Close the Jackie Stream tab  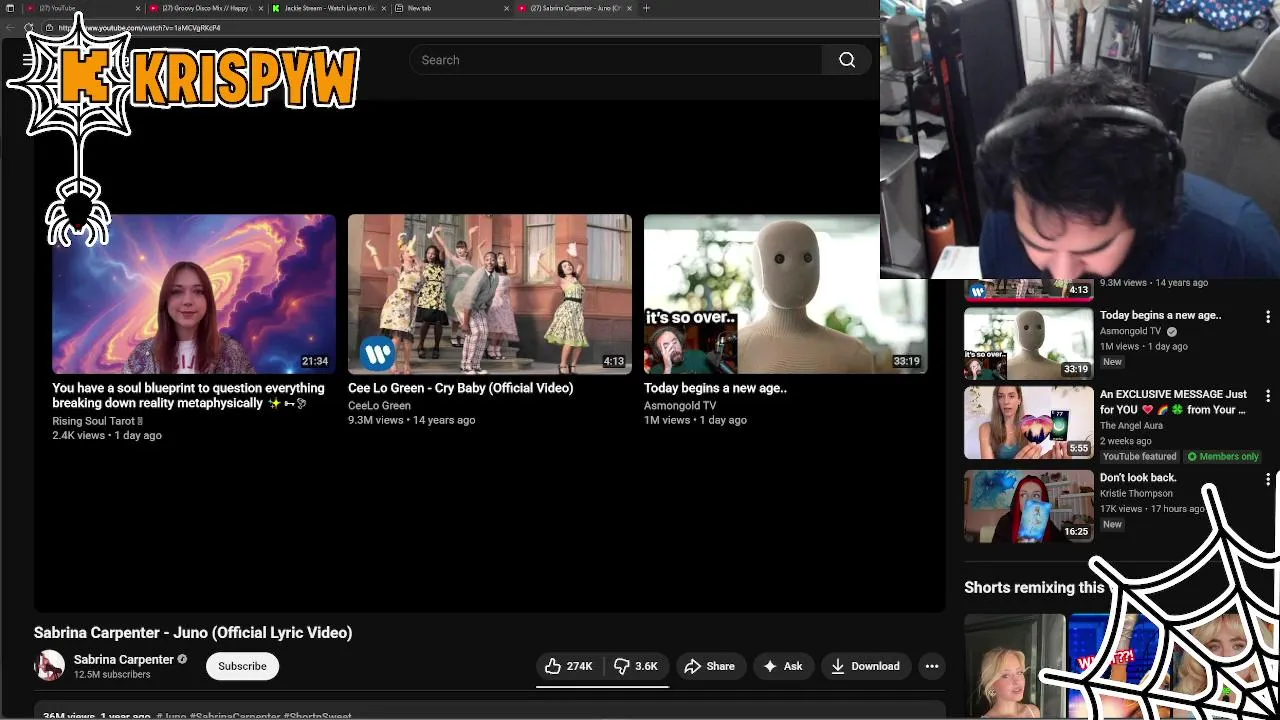click(384, 8)
